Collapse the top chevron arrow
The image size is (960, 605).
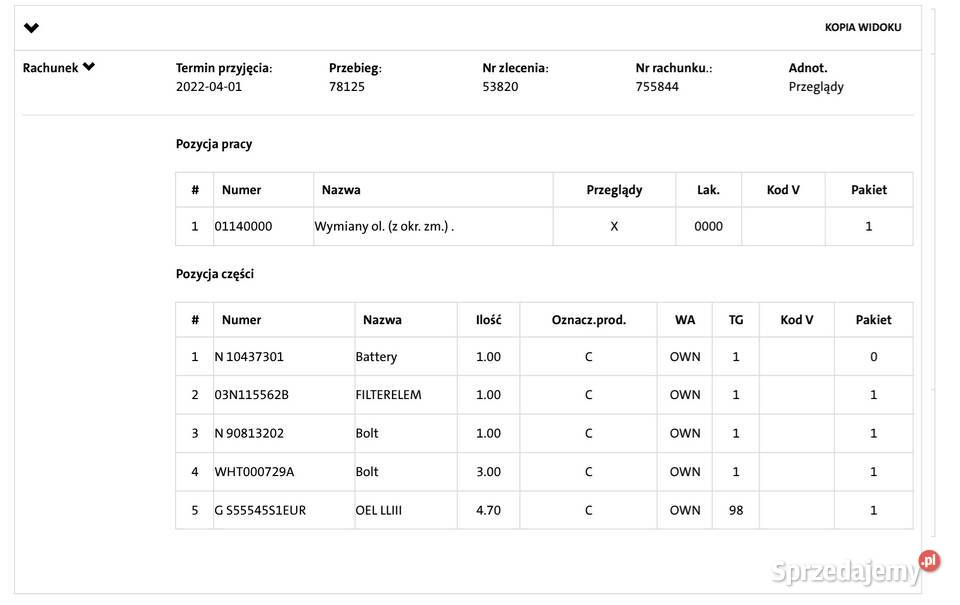[31, 28]
